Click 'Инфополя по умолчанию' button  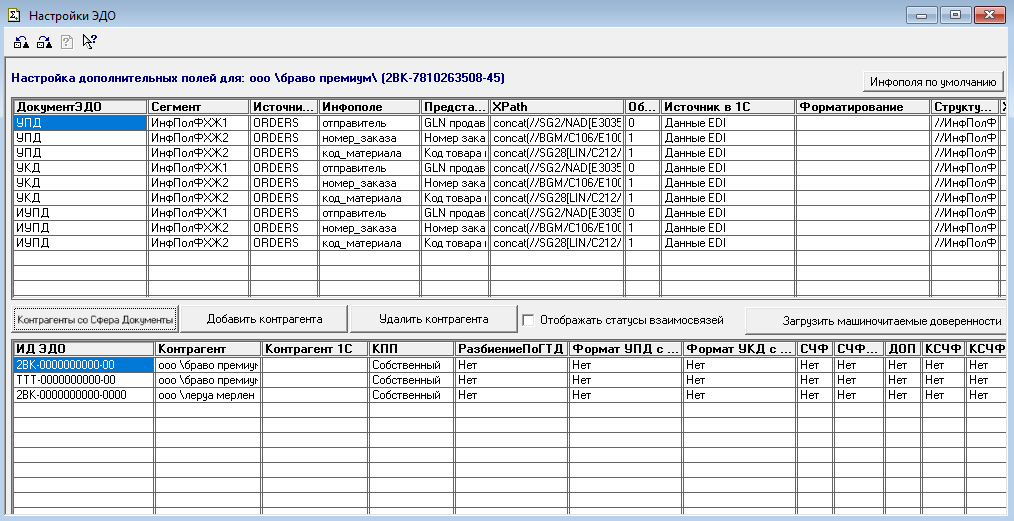933,82
